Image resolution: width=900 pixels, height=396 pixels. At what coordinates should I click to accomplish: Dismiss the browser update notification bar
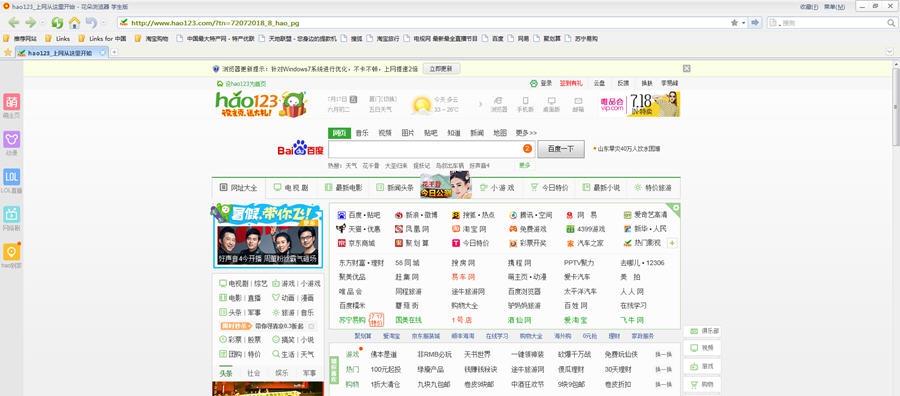686,68
